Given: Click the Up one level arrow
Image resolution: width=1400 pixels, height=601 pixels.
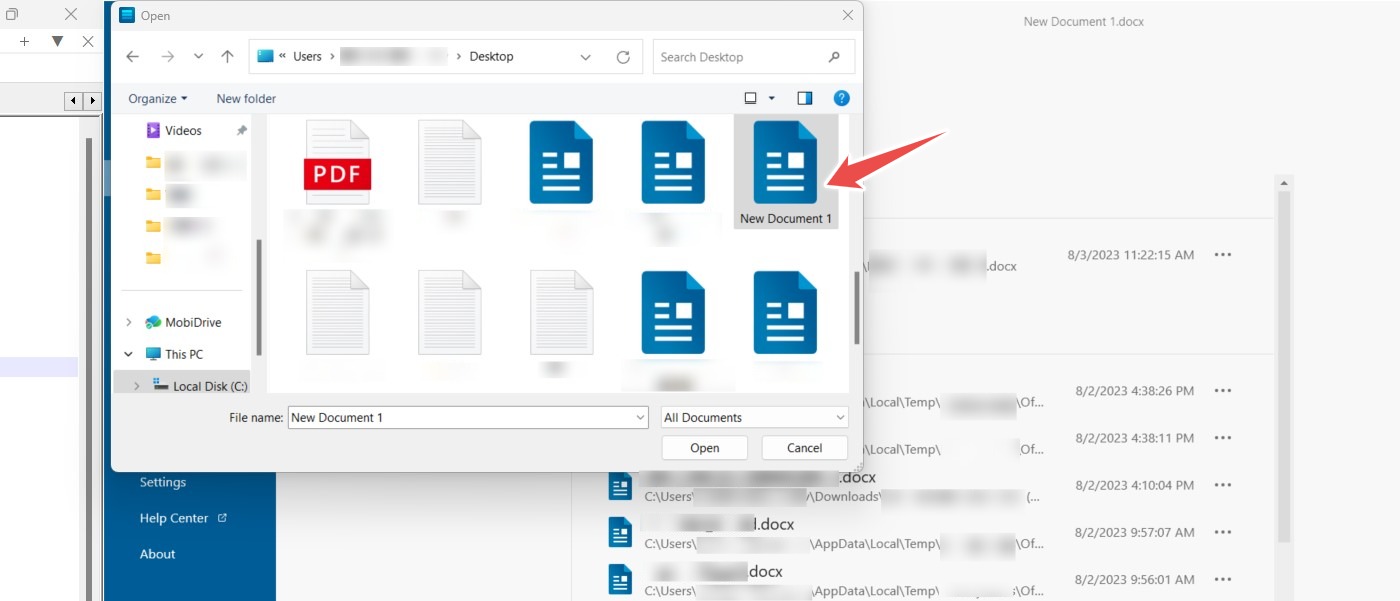Looking at the screenshot, I should point(227,57).
